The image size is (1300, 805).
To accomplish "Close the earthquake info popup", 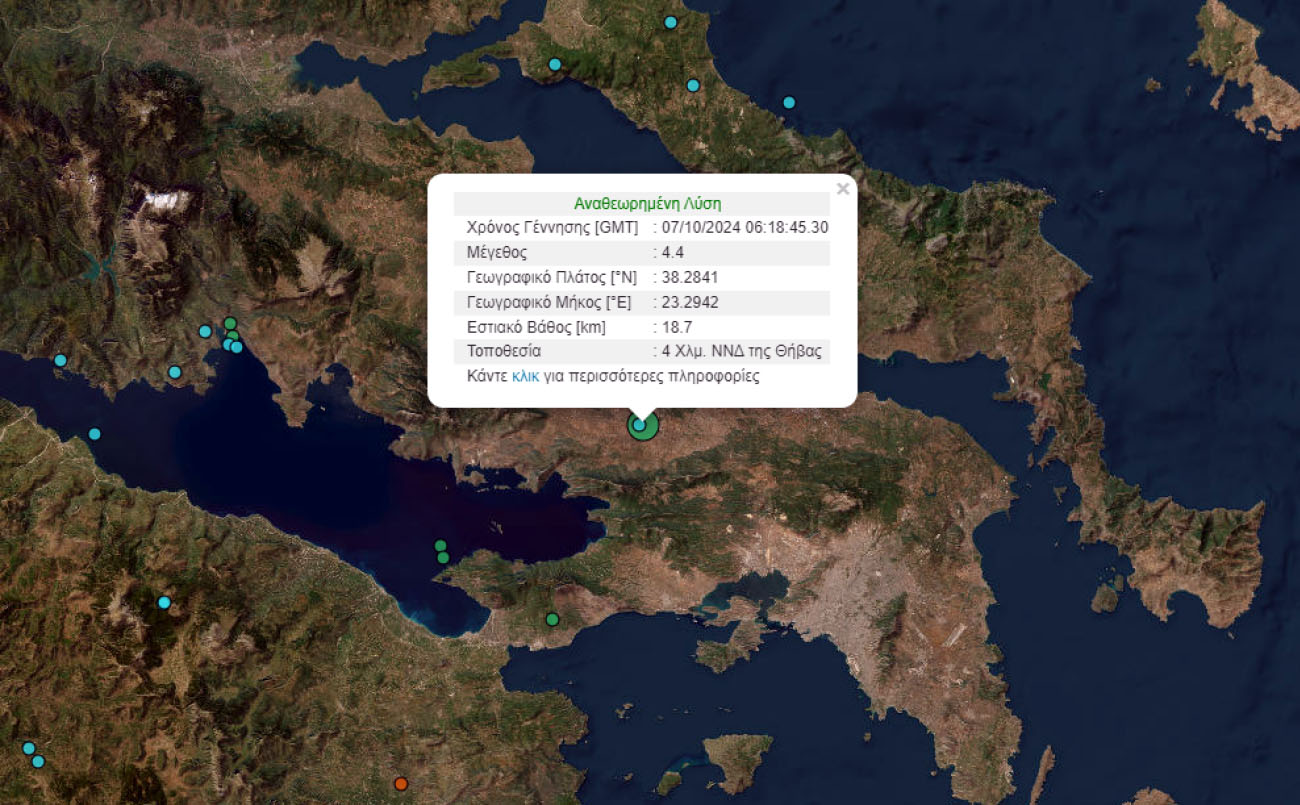I will 842,188.
